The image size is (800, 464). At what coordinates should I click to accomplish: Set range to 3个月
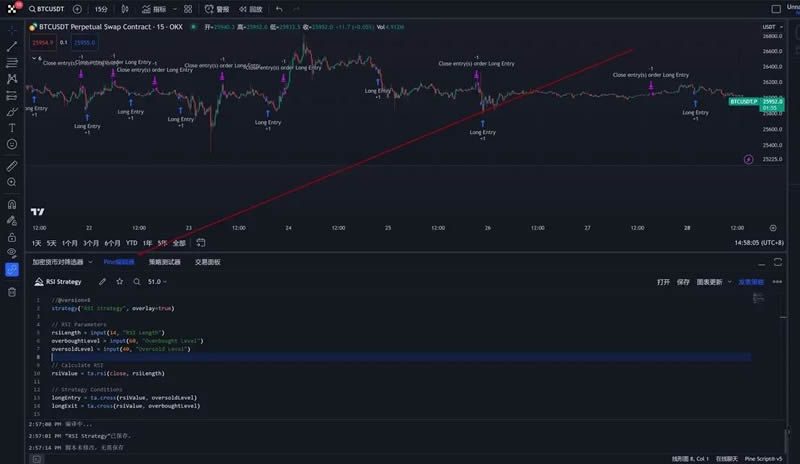(x=91, y=243)
